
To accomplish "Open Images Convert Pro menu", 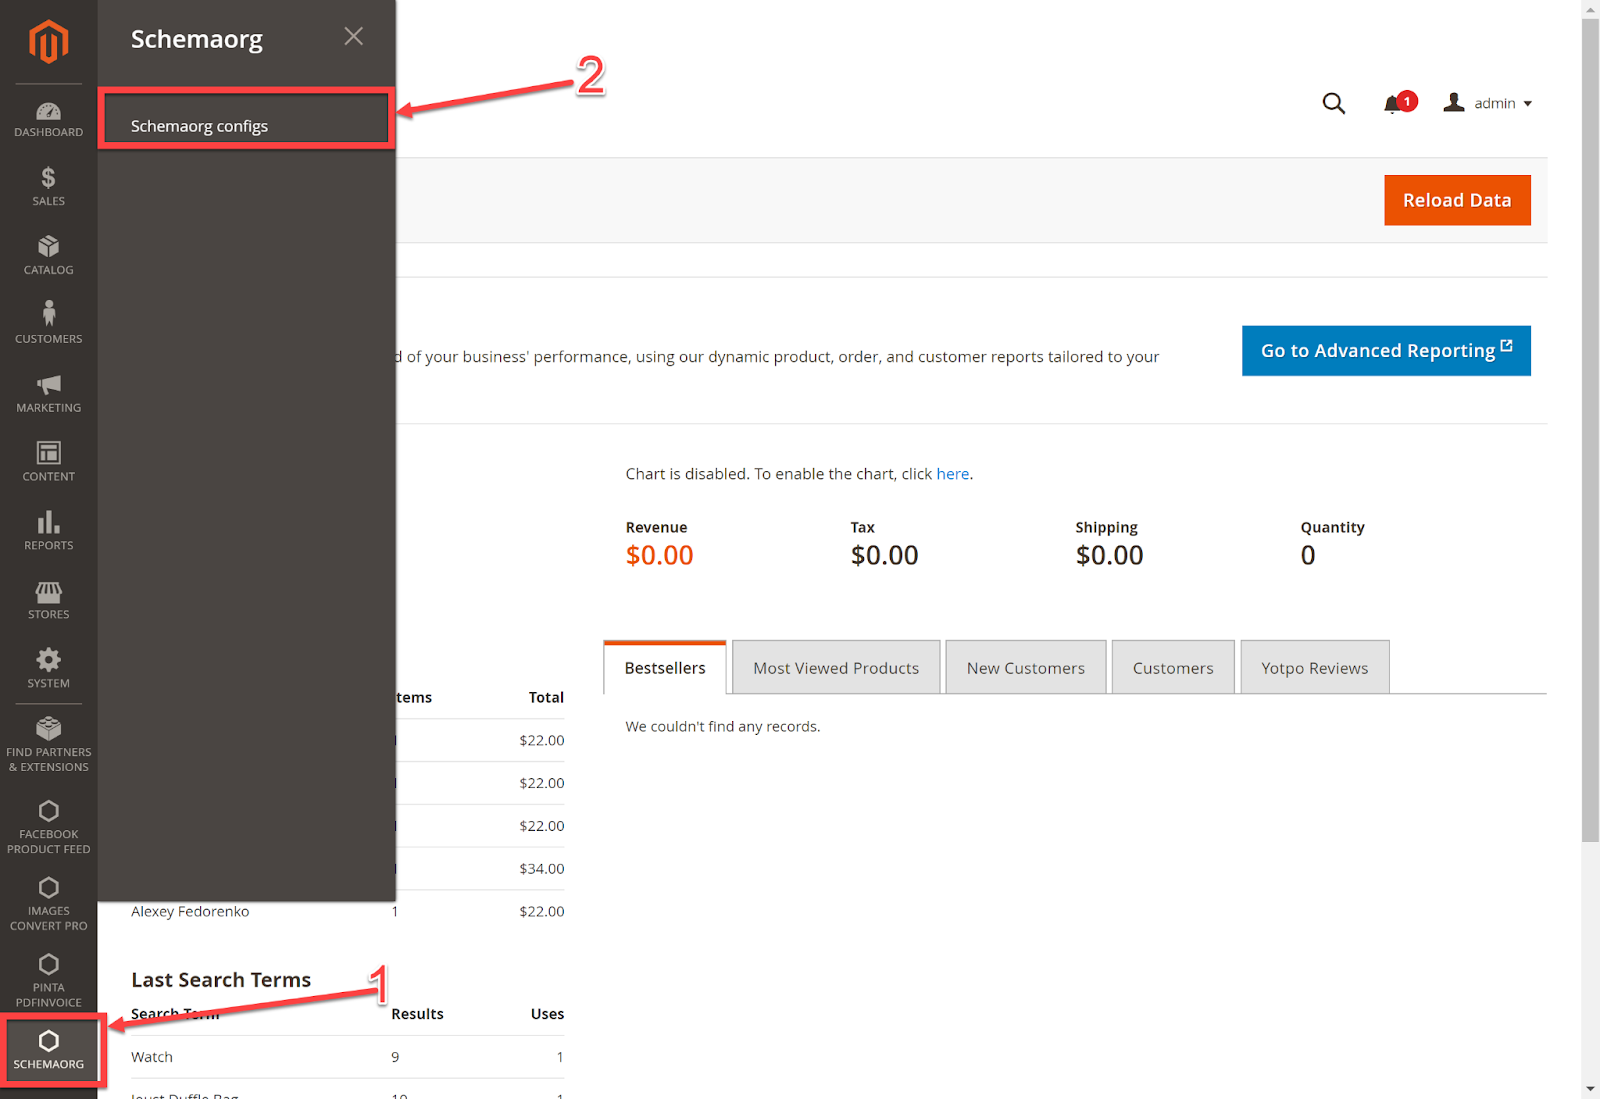I will [x=48, y=905].
